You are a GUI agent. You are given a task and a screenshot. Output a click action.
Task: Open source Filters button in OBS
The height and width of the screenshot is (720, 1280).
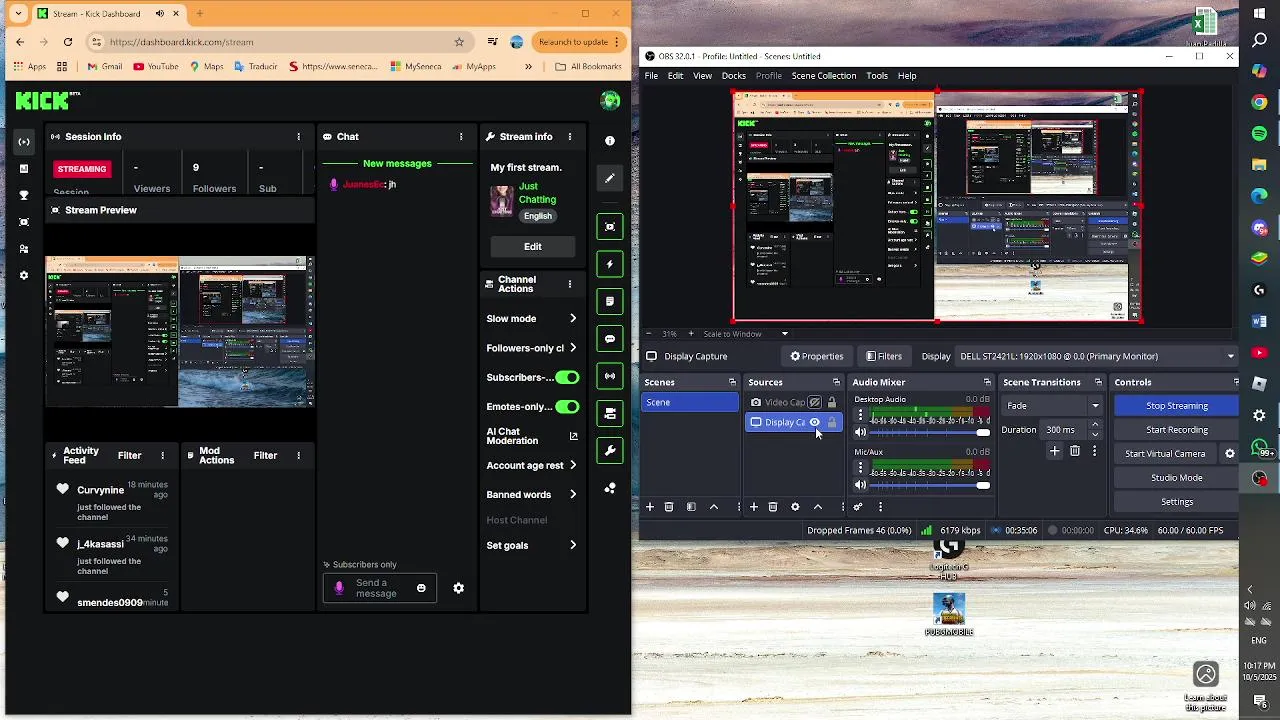[x=884, y=356]
